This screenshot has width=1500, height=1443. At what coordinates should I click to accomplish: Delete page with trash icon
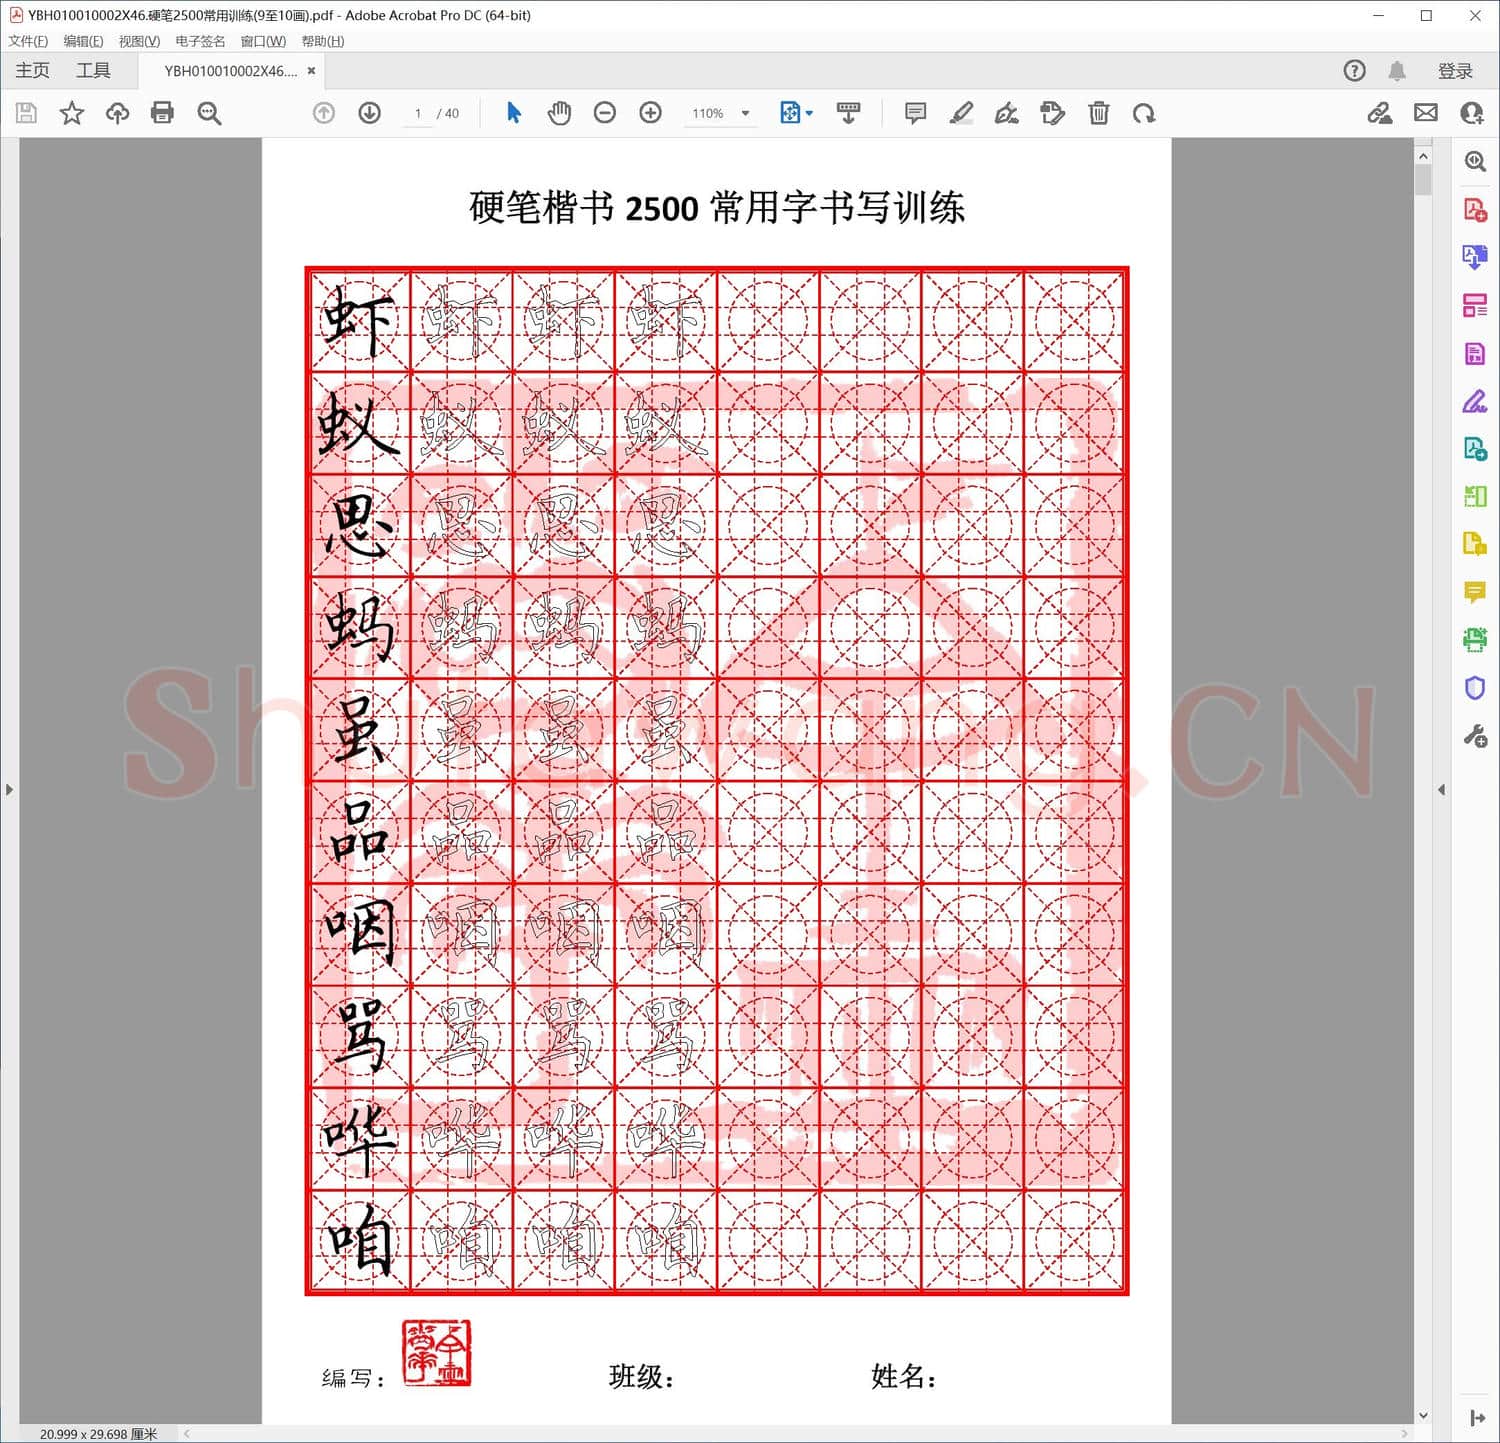click(1099, 113)
